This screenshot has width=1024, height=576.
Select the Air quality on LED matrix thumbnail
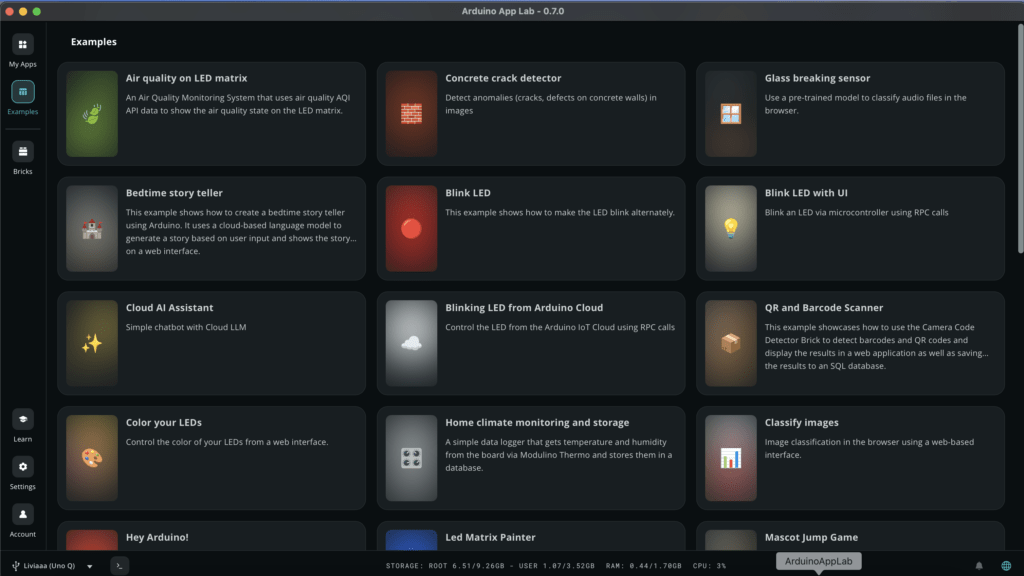(x=92, y=114)
